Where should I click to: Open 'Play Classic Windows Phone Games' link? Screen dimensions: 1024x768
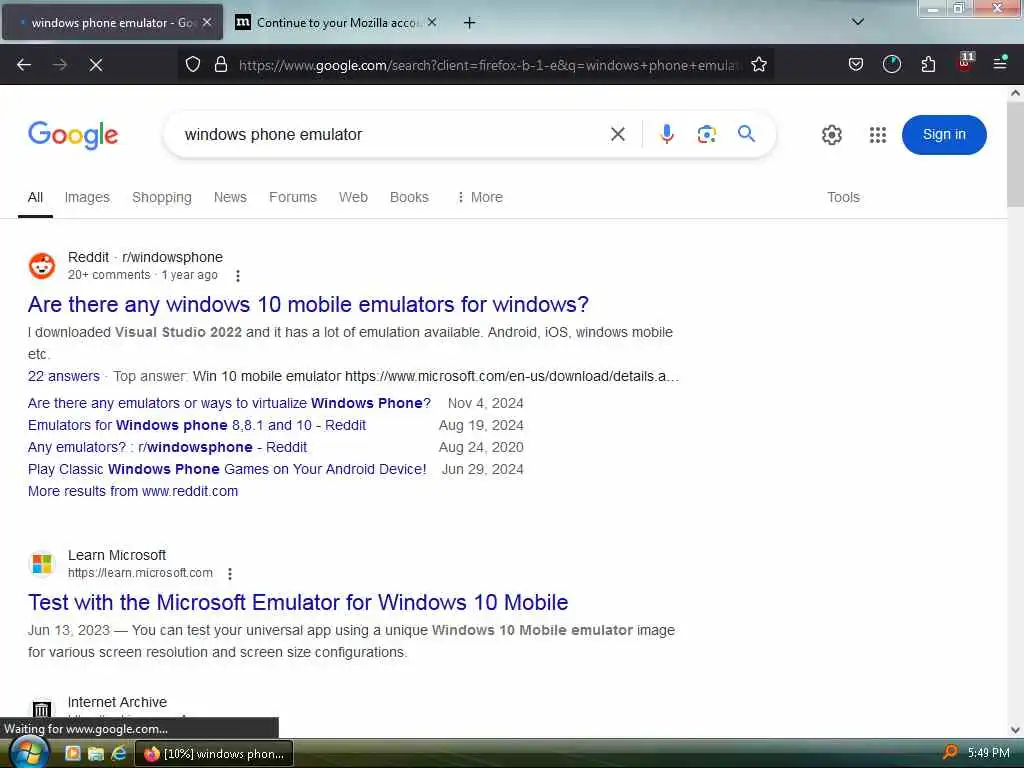227,470
